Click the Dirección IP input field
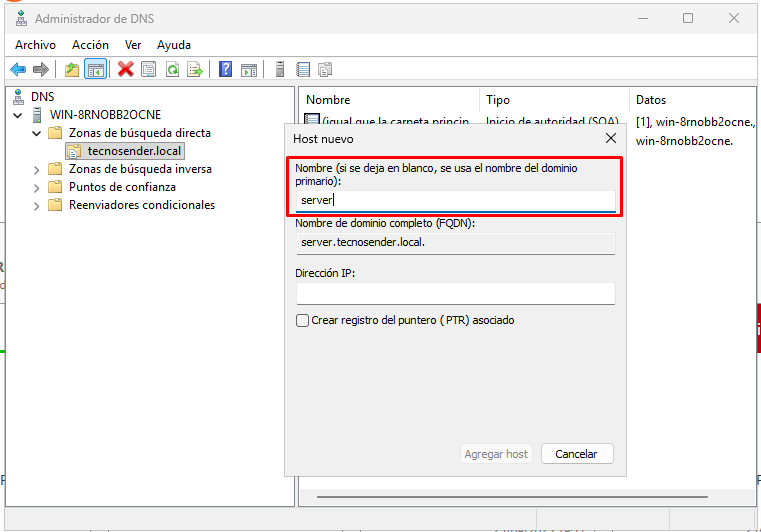 [x=455, y=293]
